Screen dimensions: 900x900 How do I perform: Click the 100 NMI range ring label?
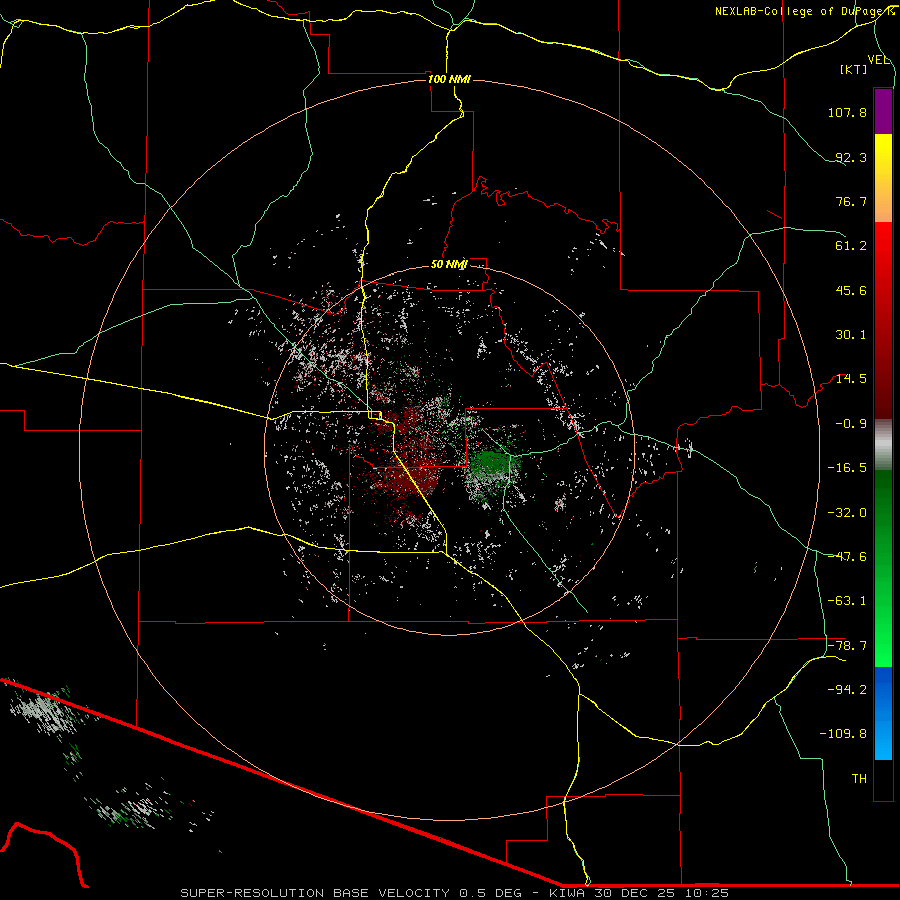(x=449, y=79)
